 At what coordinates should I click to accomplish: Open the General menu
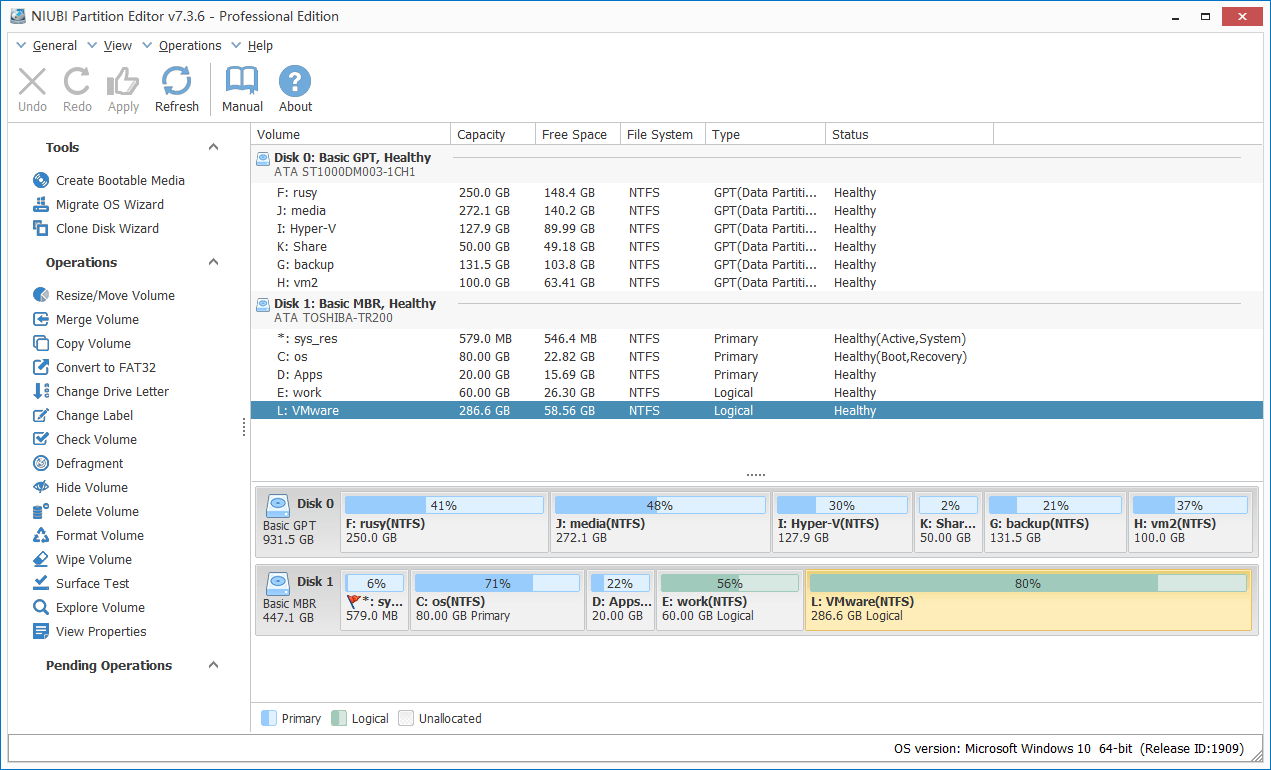coord(55,45)
